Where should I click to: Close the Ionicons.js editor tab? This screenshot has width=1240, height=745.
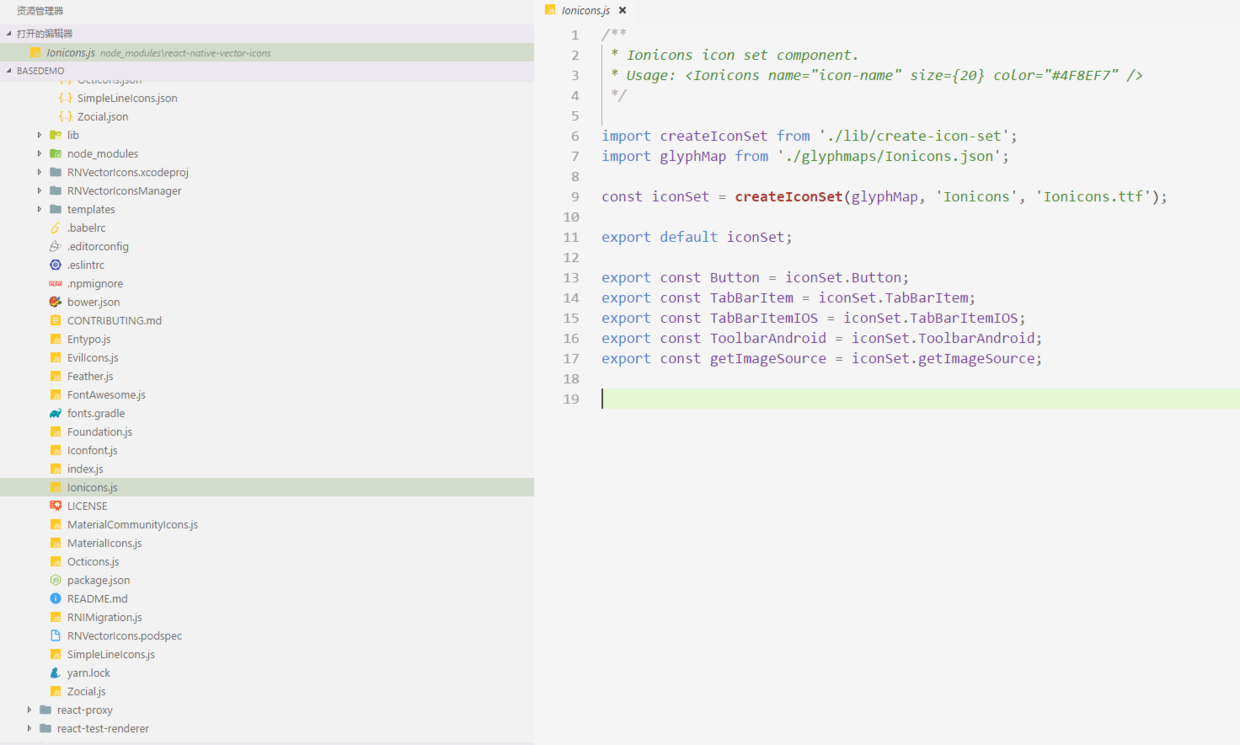click(x=622, y=11)
